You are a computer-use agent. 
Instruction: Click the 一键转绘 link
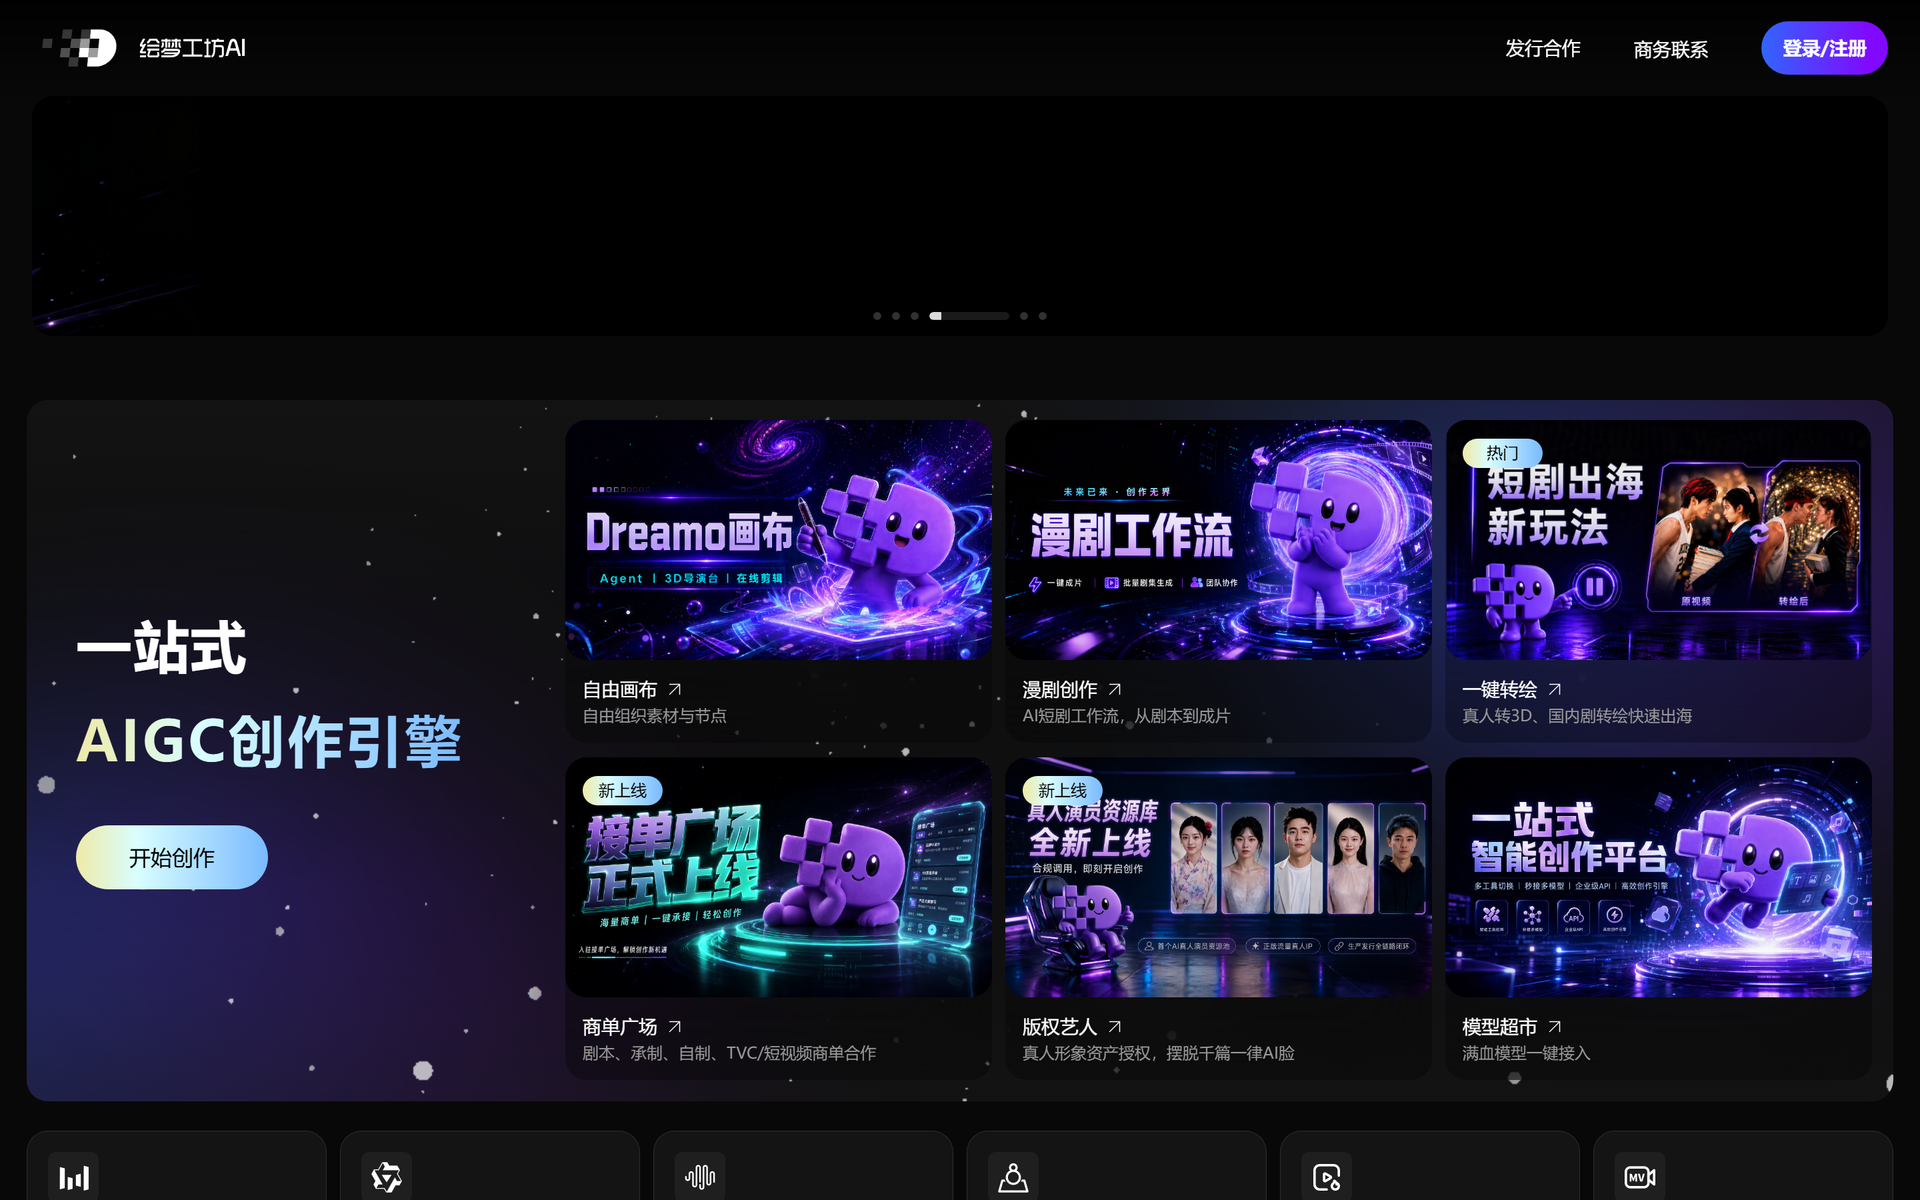(1500, 690)
